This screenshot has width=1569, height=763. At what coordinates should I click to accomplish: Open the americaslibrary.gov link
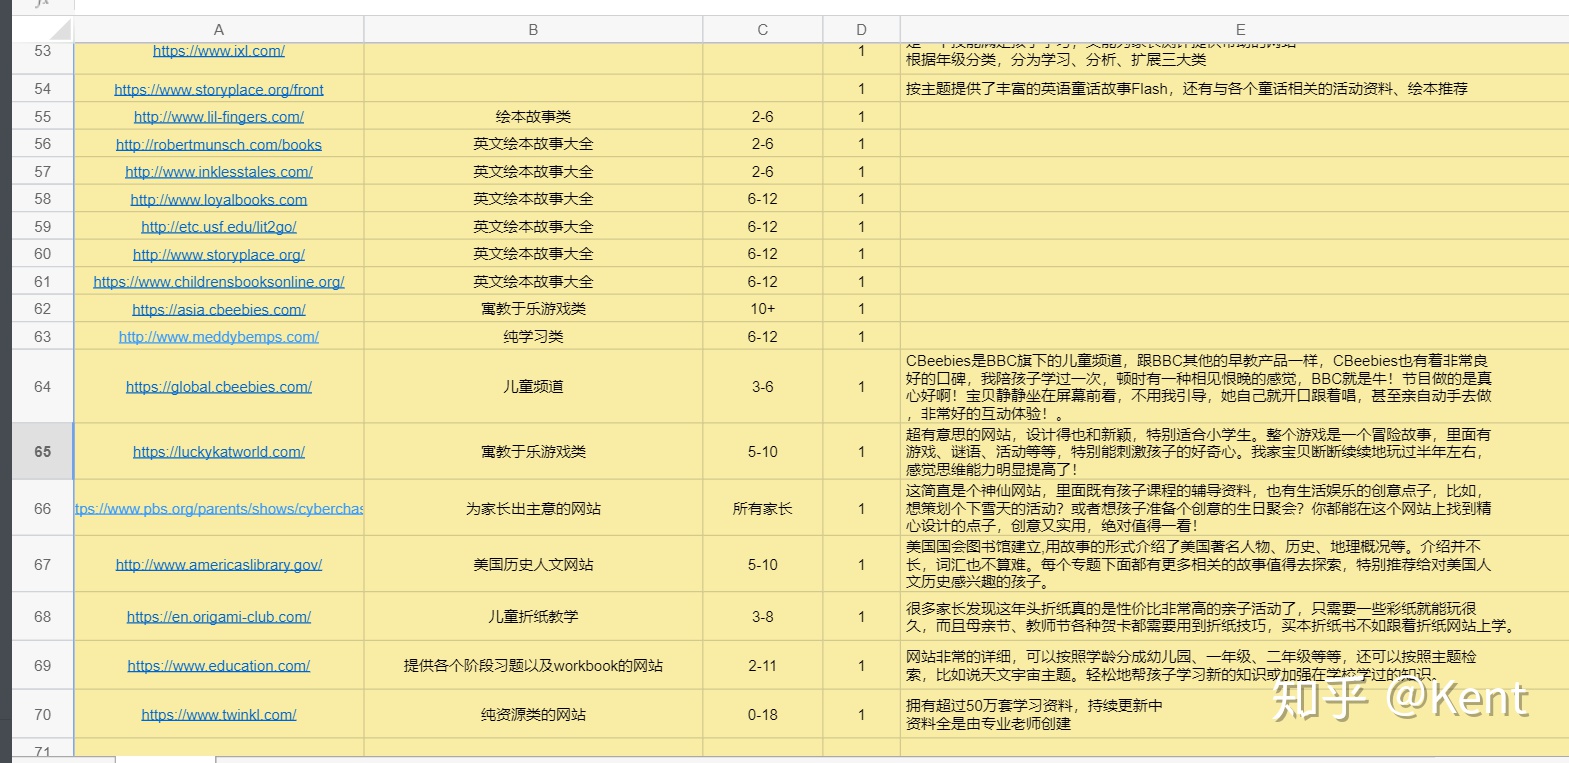click(x=218, y=565)
